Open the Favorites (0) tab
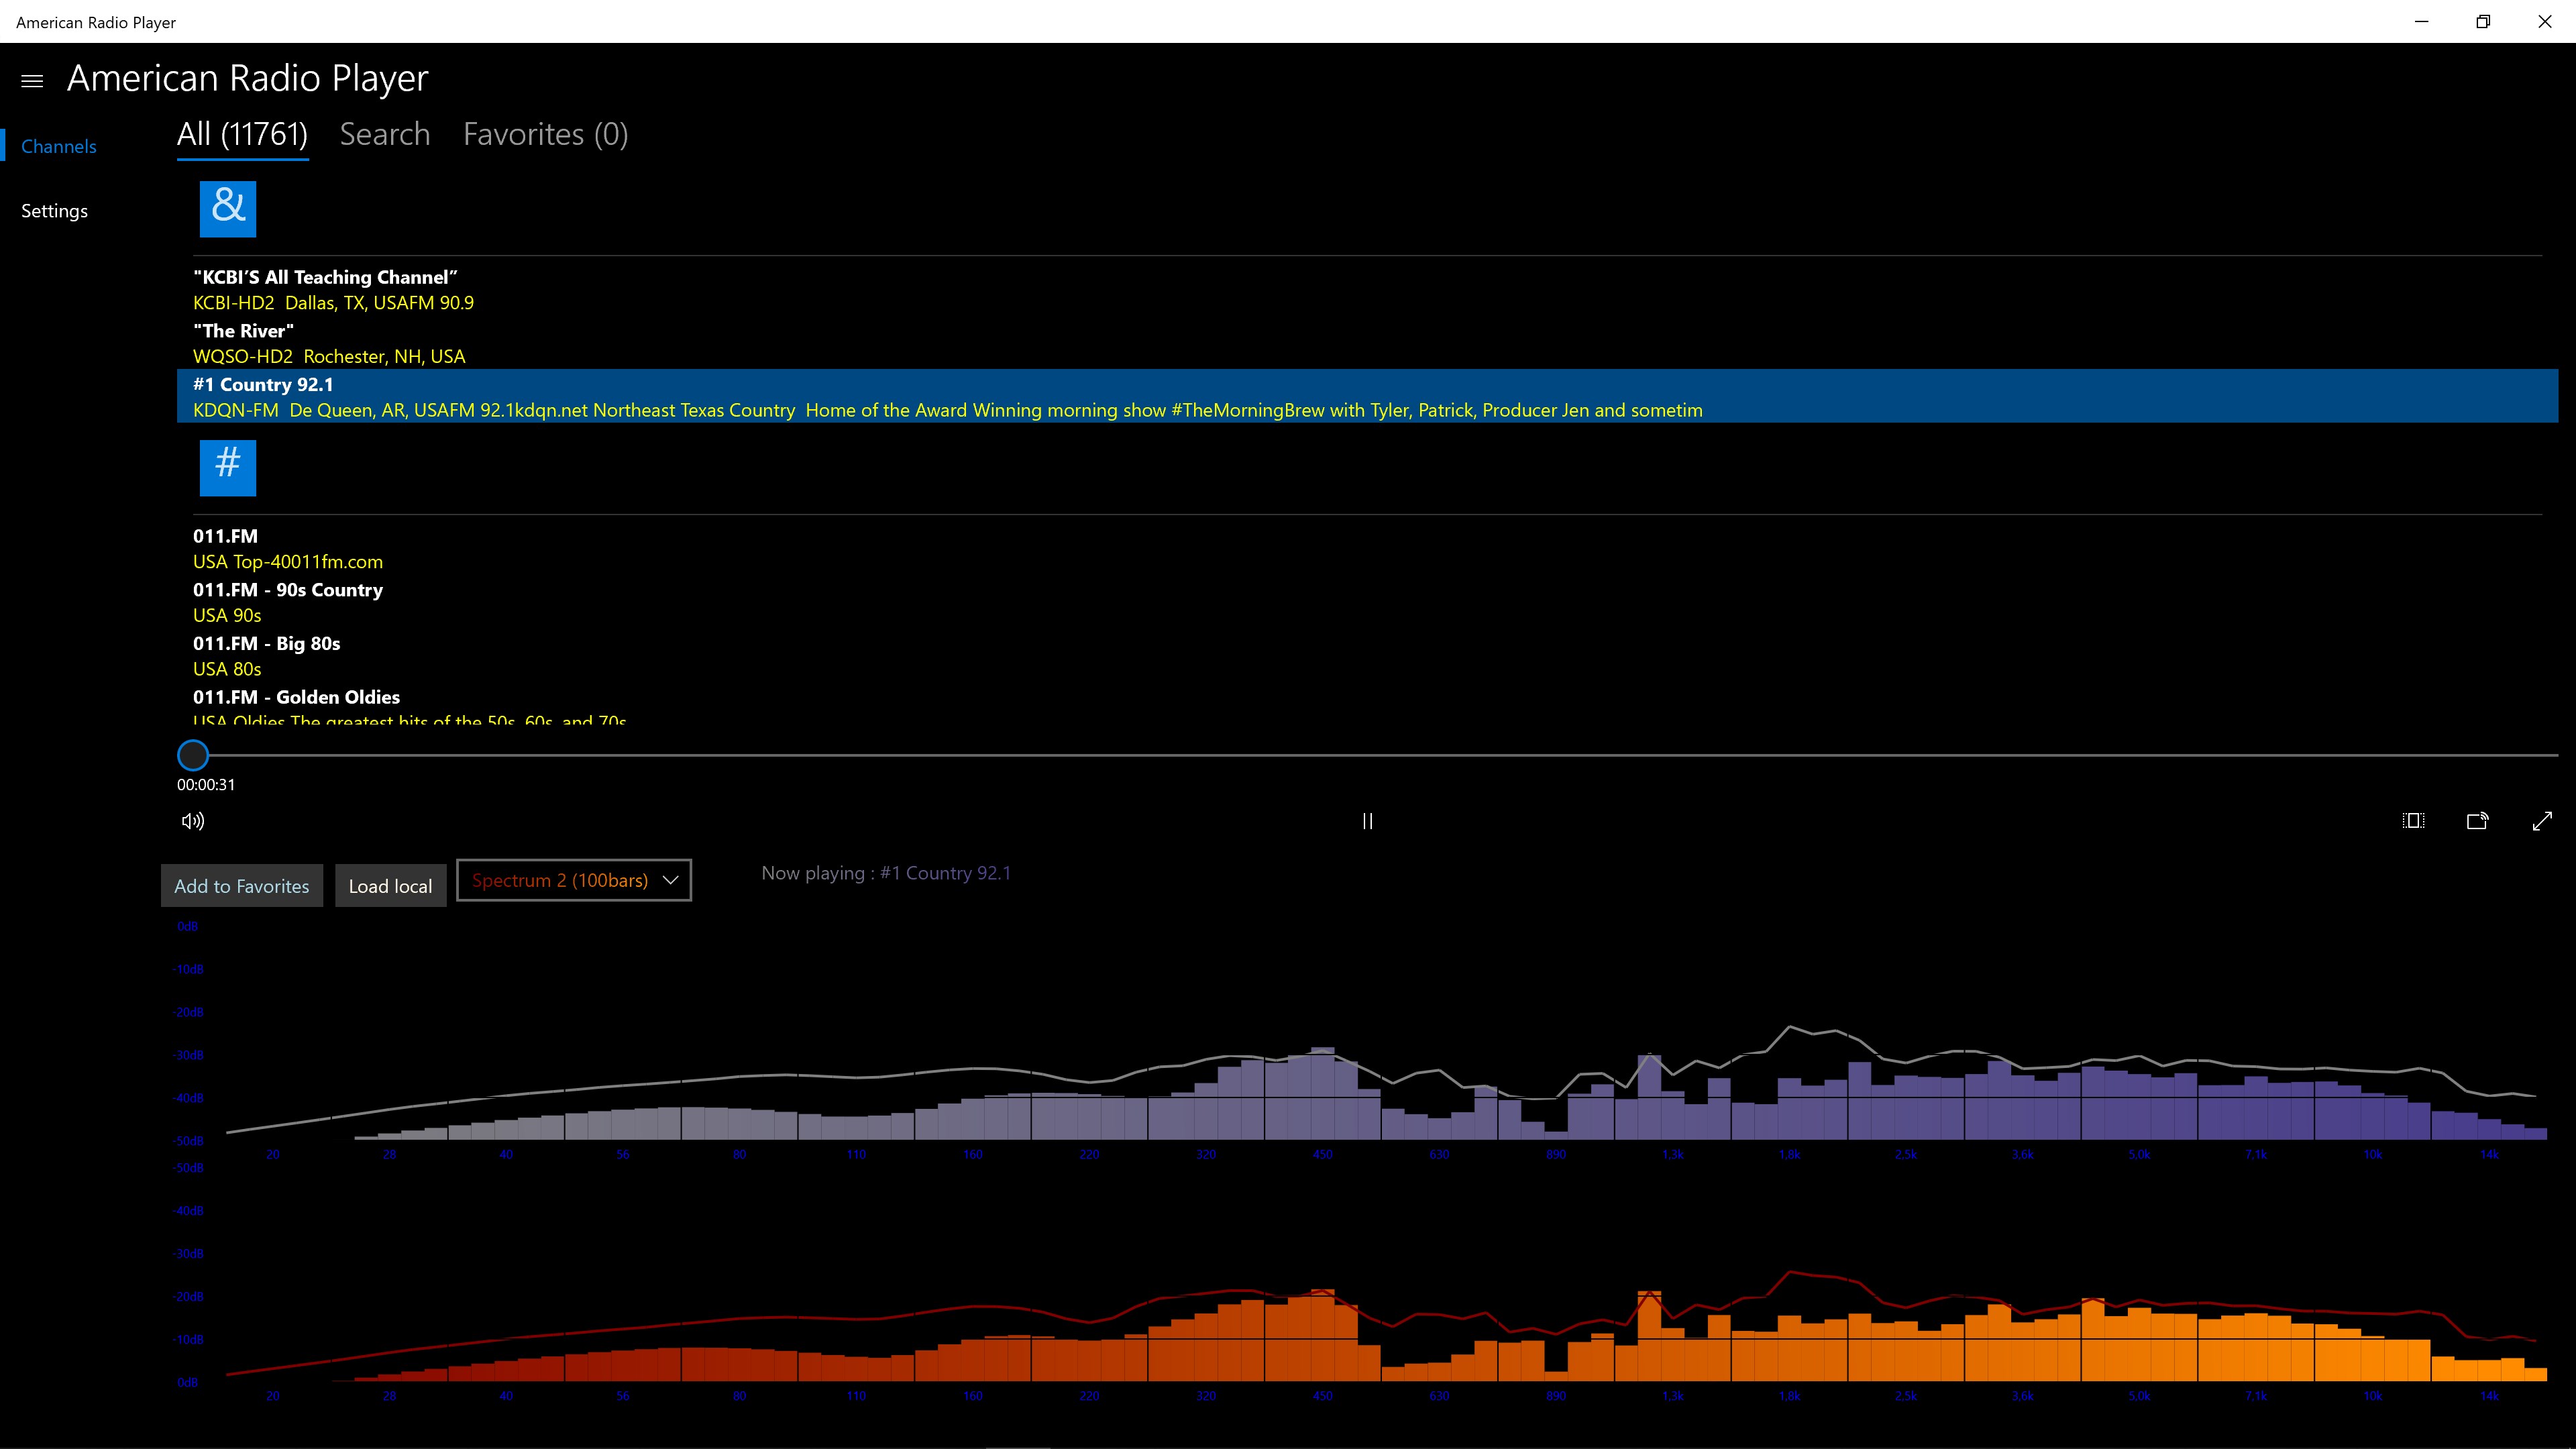The image size is (2576, 1449). click(x=545, y=135)
